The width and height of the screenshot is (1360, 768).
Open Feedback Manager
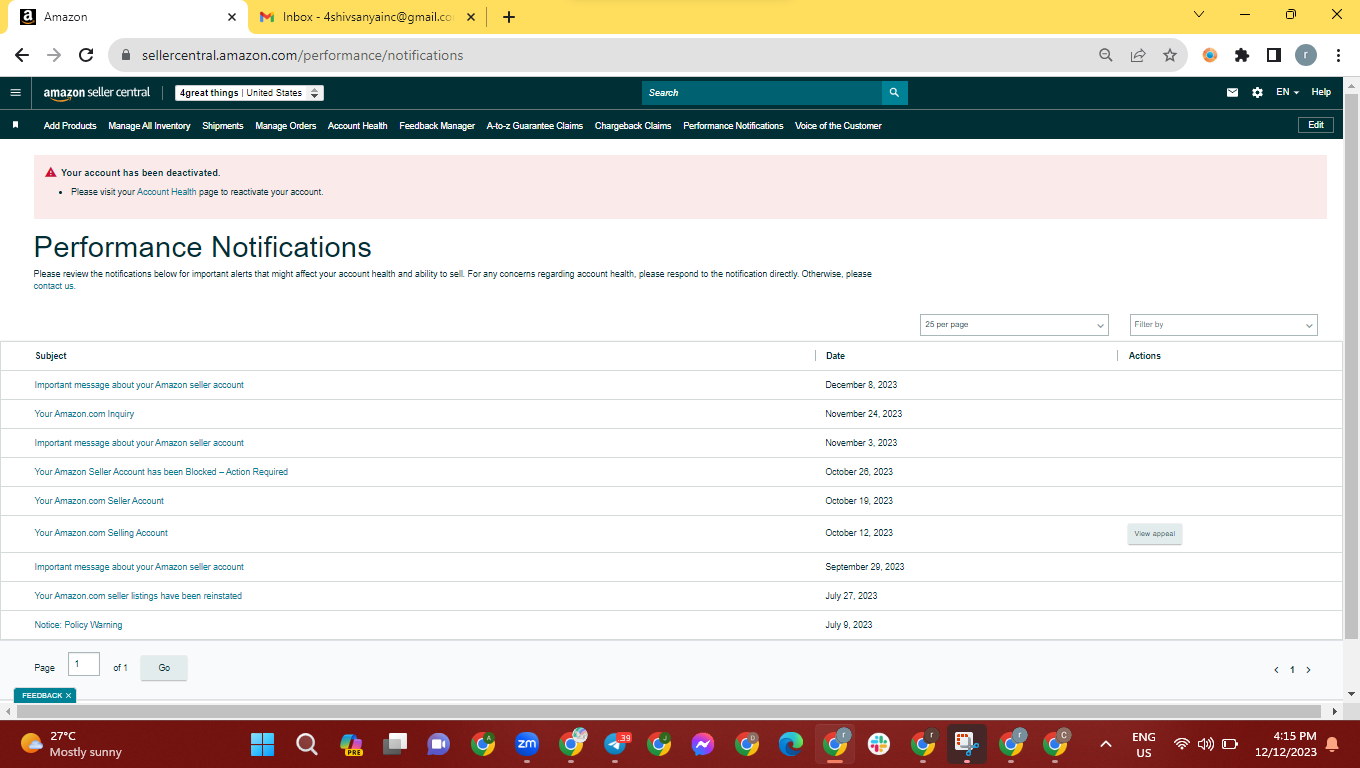tap(437, 126)
